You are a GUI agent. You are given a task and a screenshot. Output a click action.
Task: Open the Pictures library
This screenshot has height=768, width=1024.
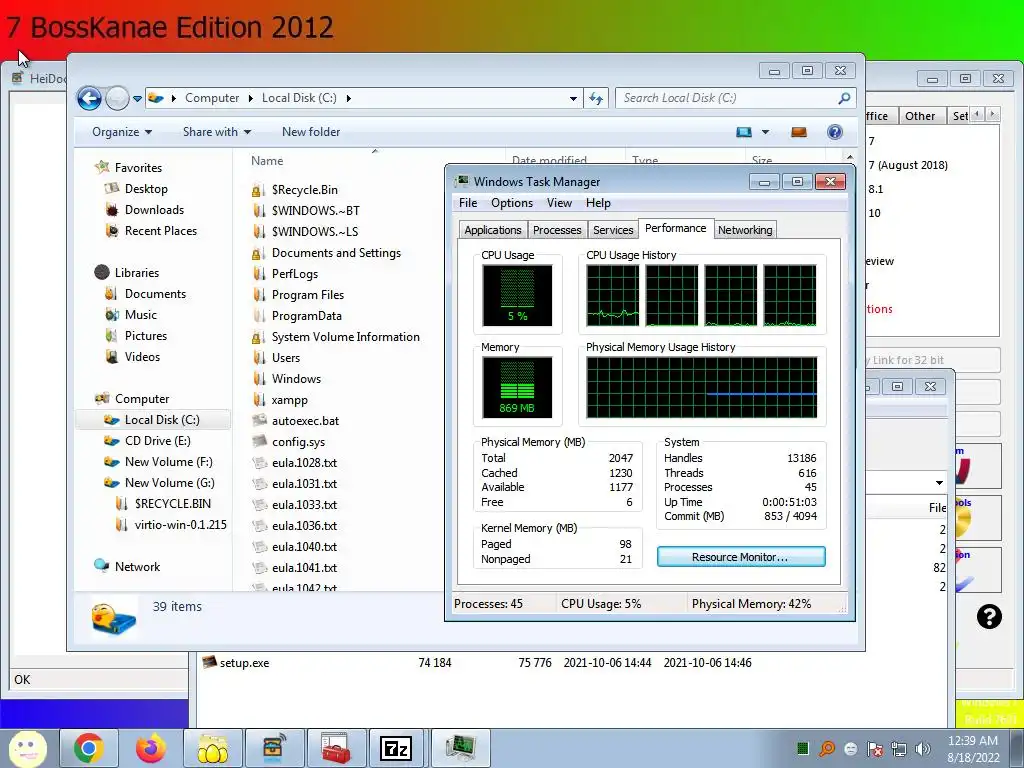pyautogui.click(x=146, y=336)
